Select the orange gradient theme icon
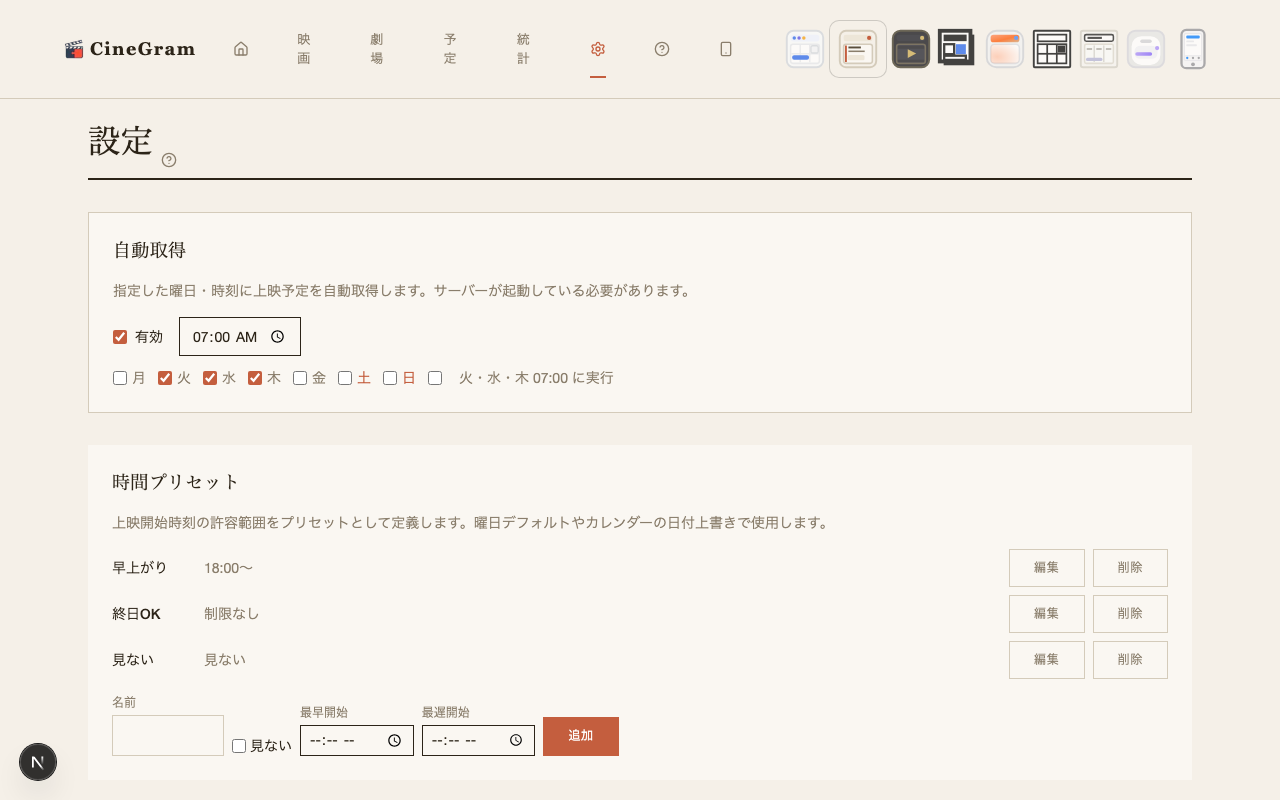 1004,48
